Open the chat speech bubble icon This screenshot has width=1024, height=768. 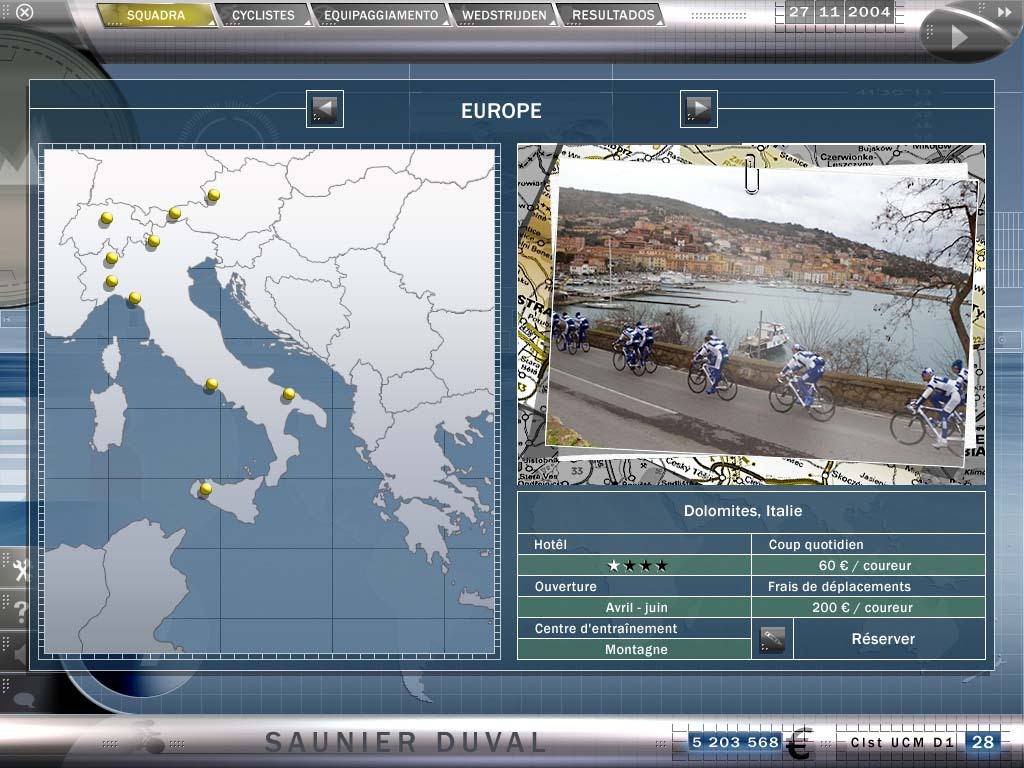pyautogui.click(x=22, y=699)
